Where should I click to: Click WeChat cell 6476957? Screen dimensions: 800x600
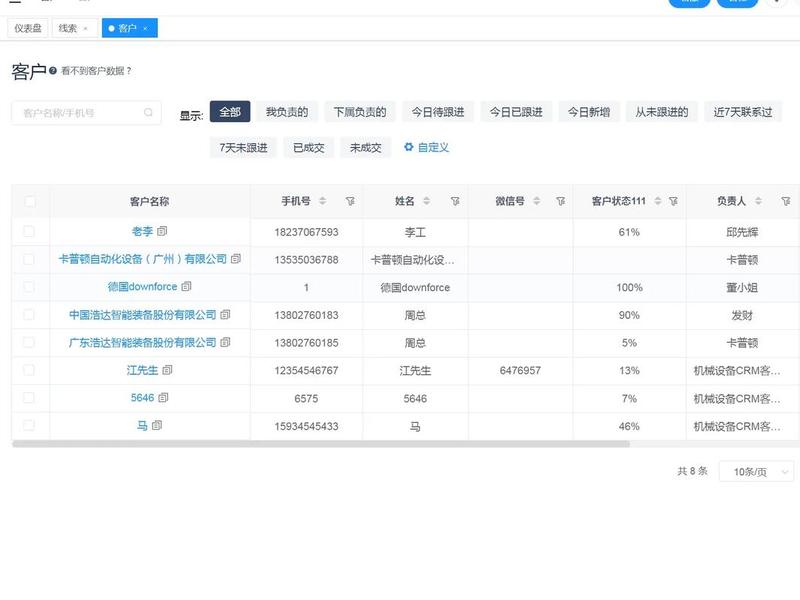tap(520, 370)
